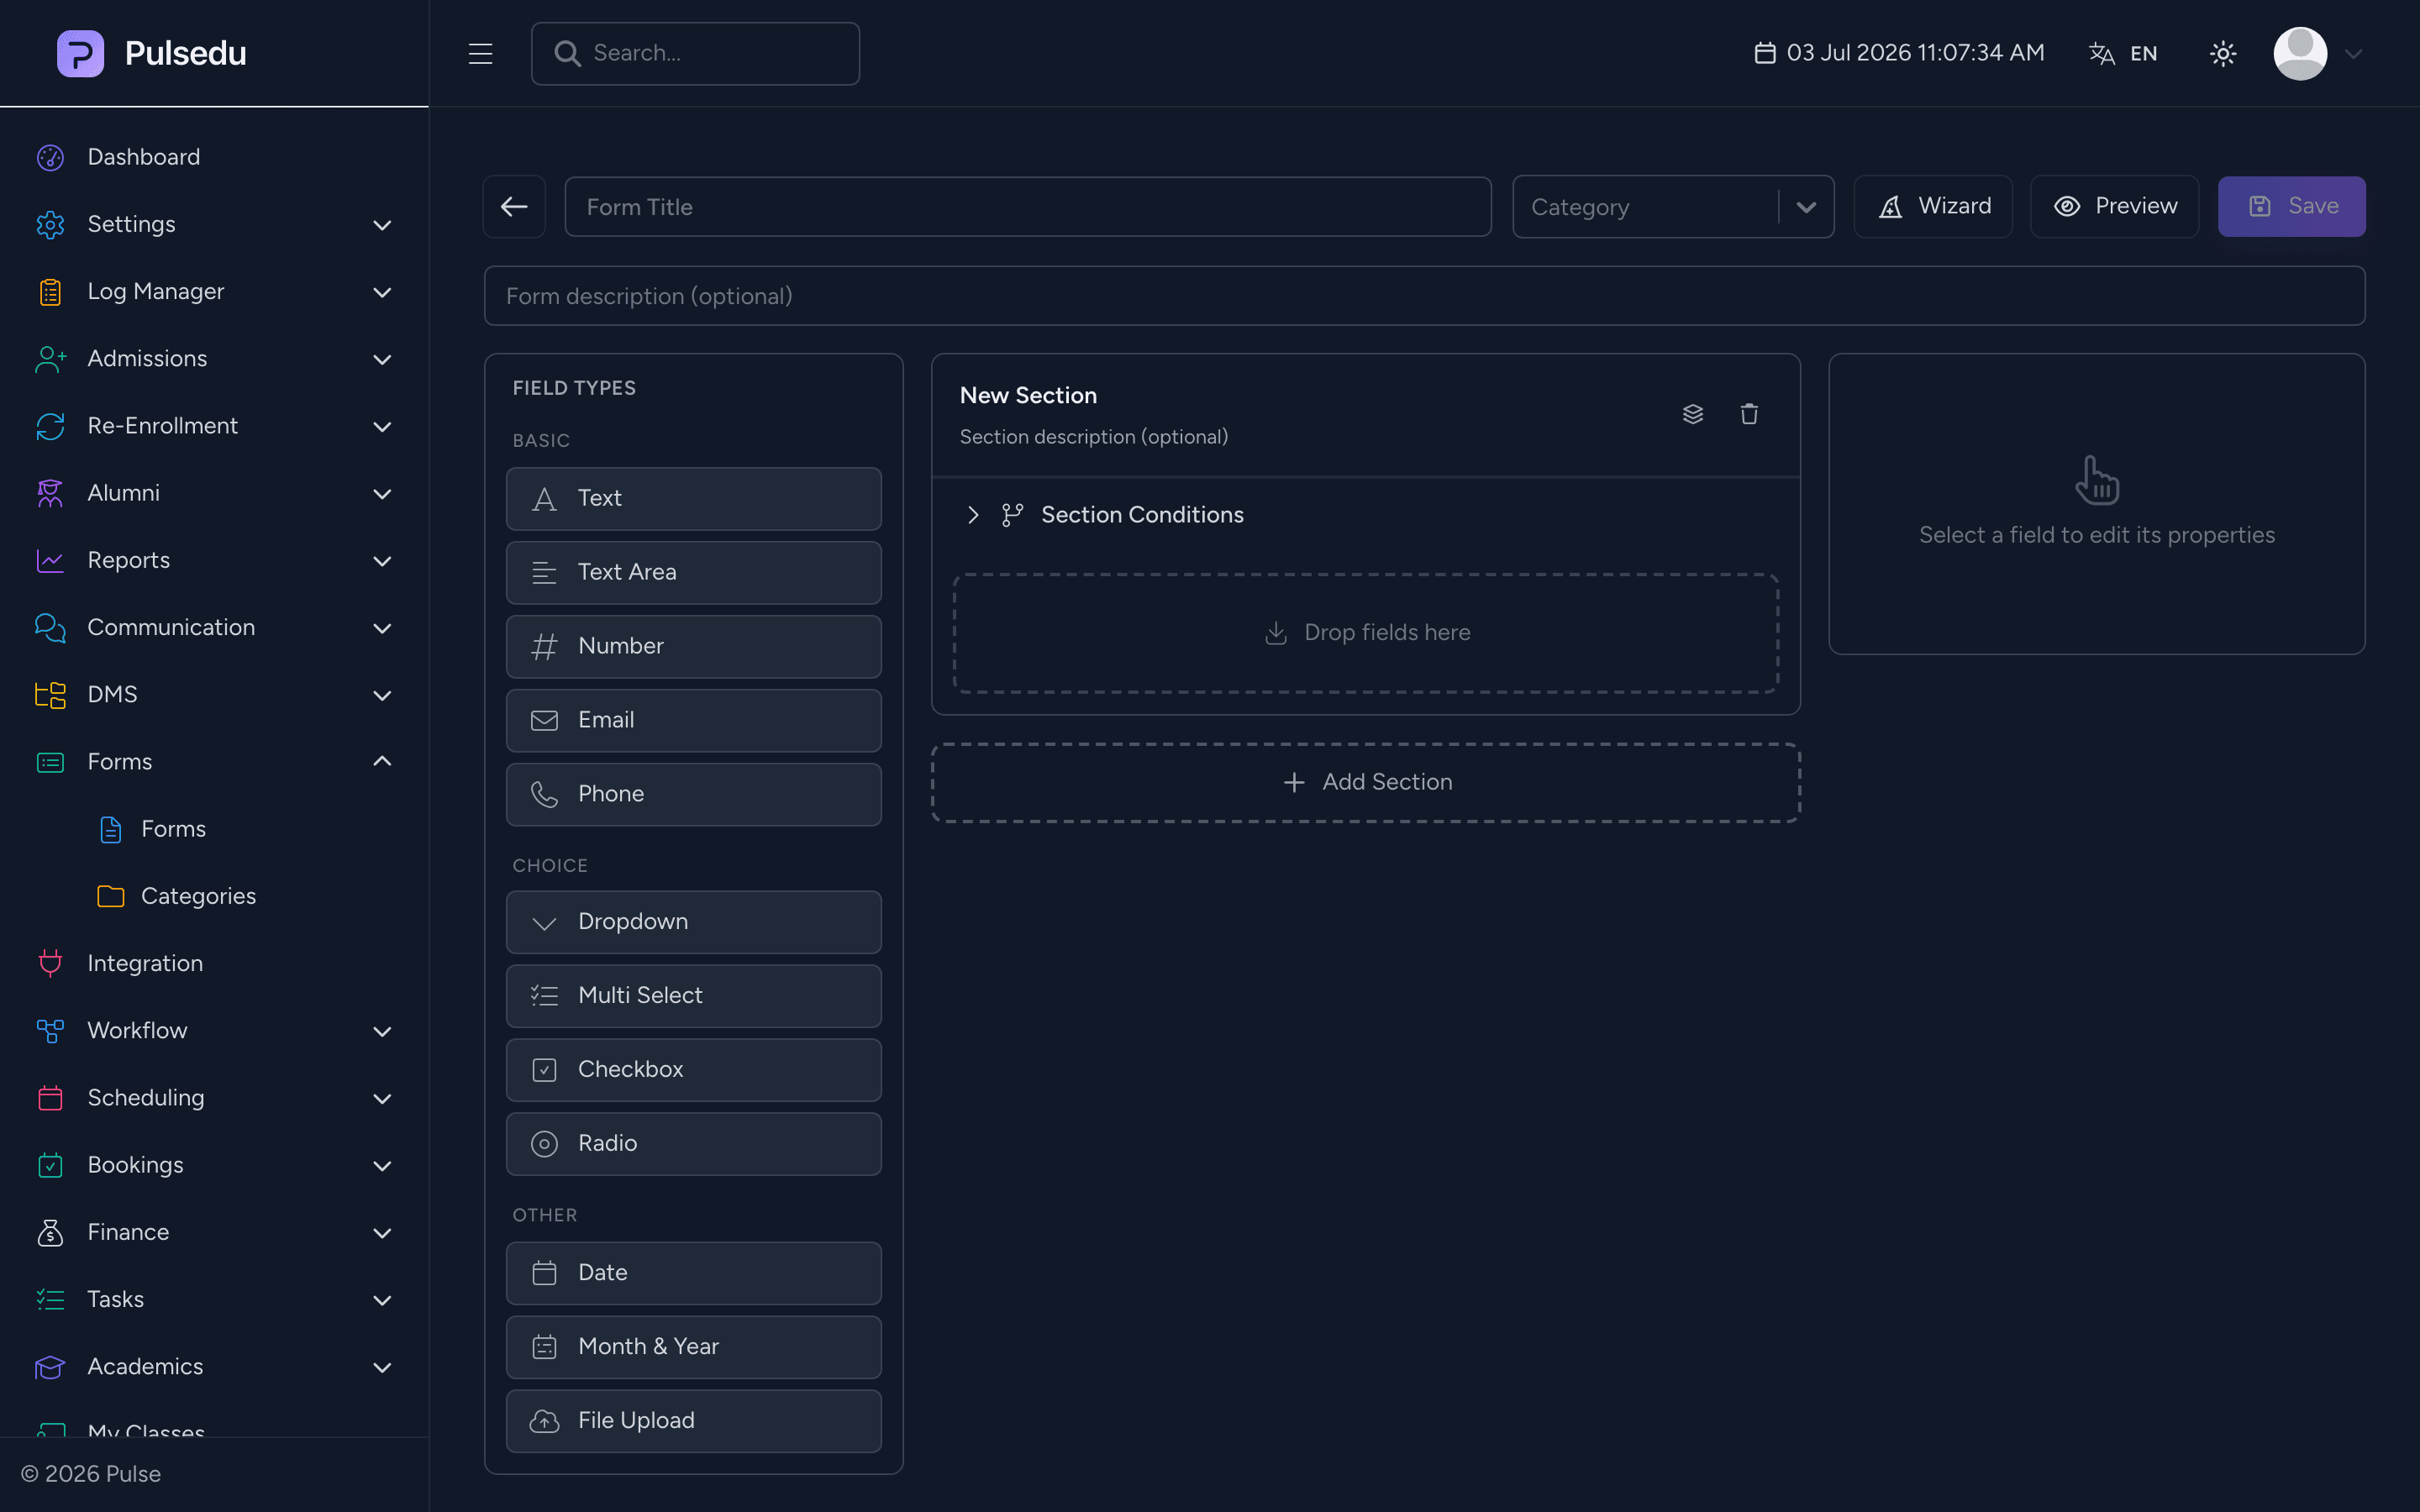The height and width of the screenshot is (1512, 2420).
Task: Click the language translate icon
Action: [x=2102, y=53]
